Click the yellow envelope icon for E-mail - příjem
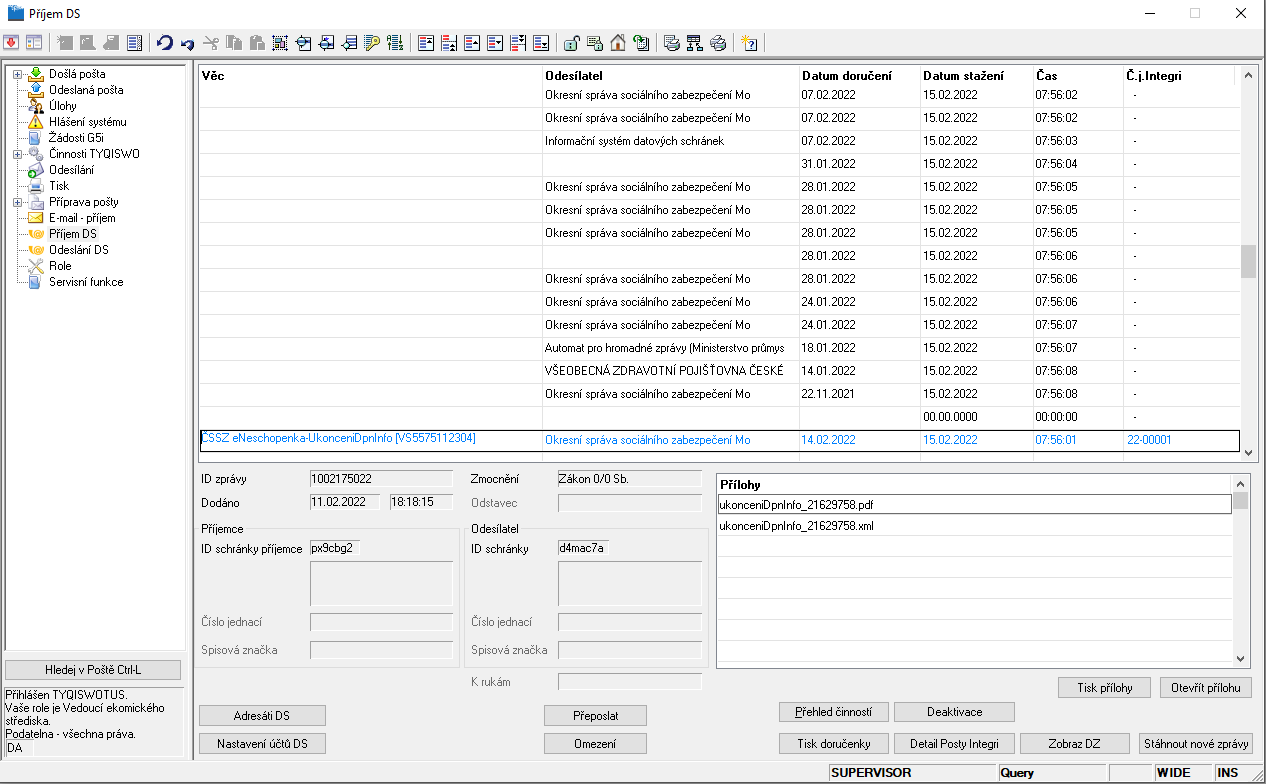 pos(36,218)
